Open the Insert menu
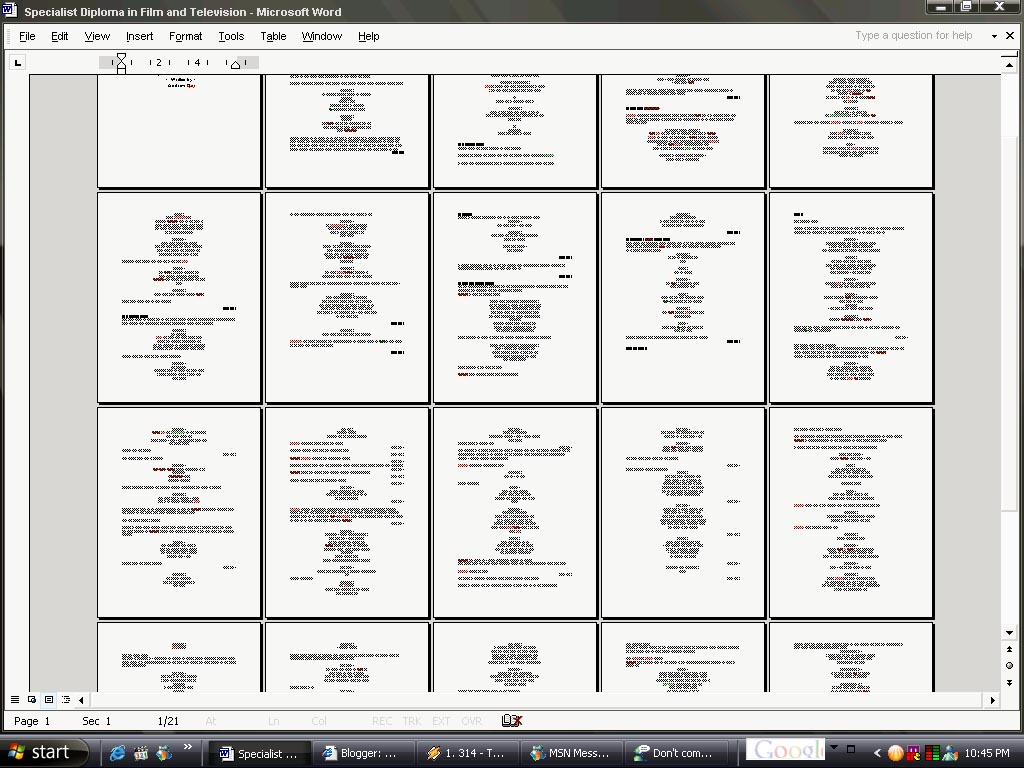Image resolution: width=1024 pixels, height=768 pixels. pyautogui.click(x=139, y=36)
